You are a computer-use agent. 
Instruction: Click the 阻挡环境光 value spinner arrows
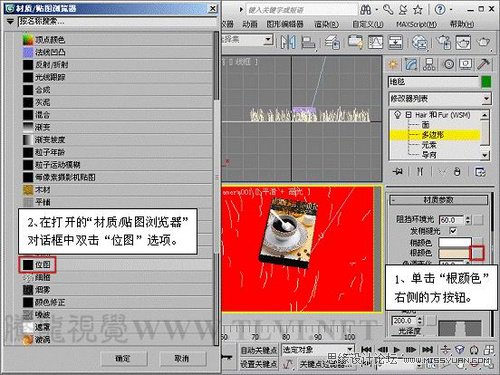(468, 220)
